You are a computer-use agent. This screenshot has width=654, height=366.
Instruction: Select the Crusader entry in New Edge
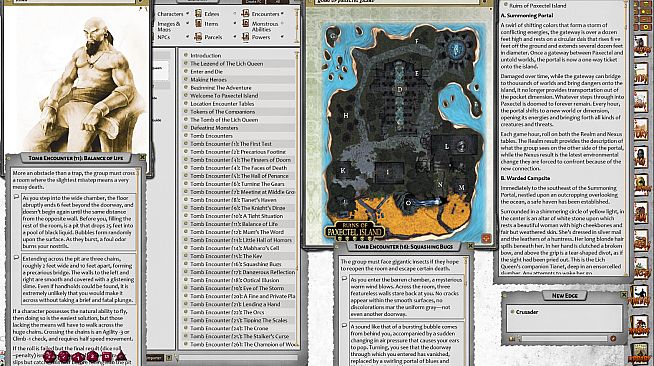527,312
